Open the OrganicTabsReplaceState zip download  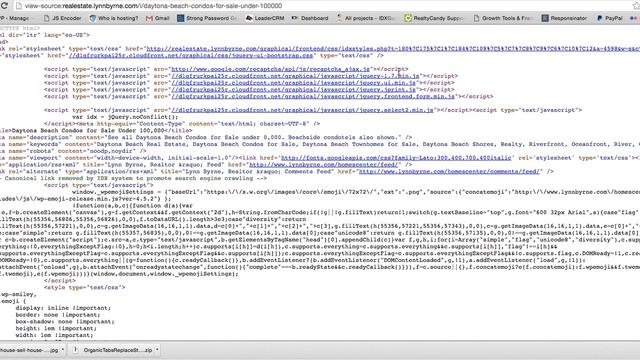pyautogui.click(x=118, y=350)
